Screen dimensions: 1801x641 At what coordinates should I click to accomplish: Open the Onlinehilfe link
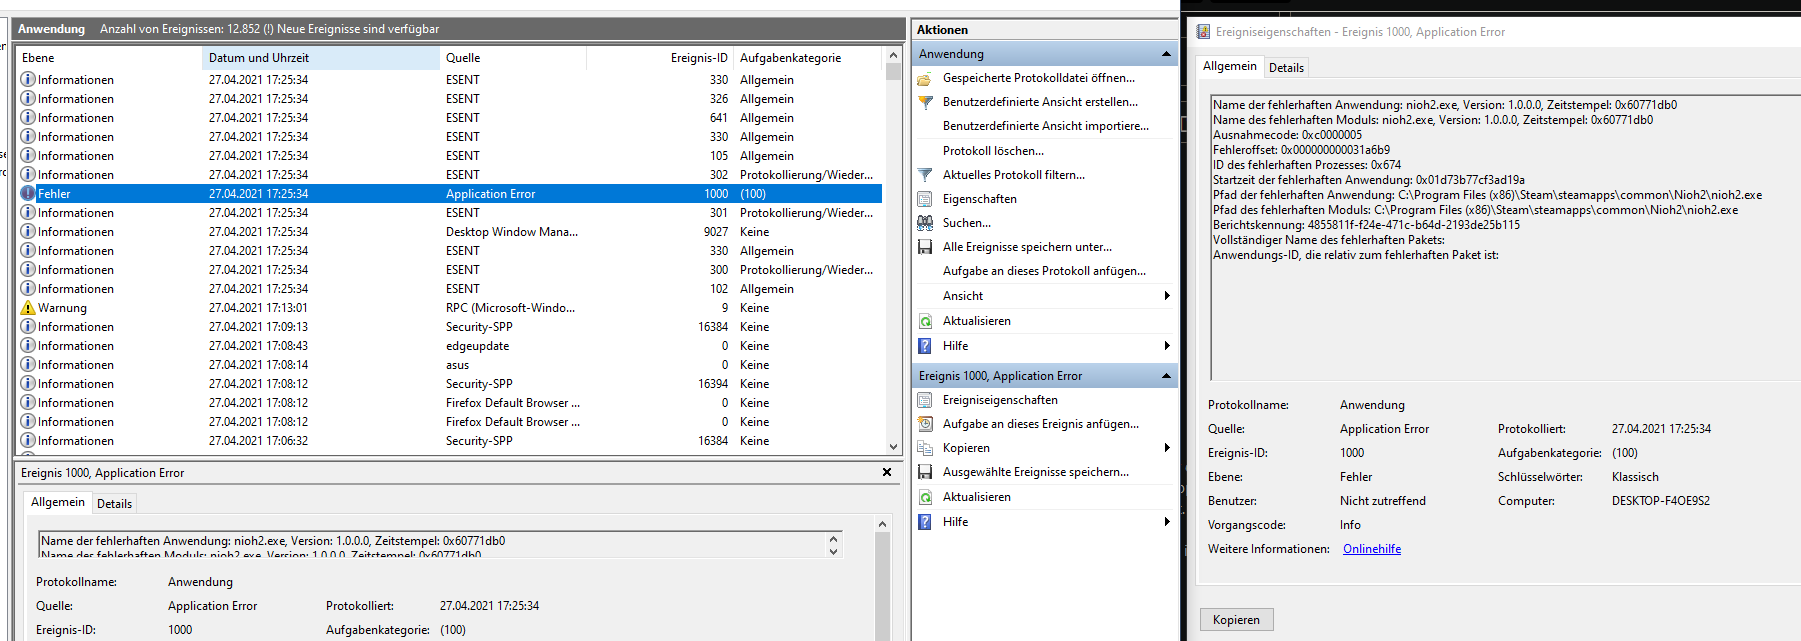(1372, 549)
